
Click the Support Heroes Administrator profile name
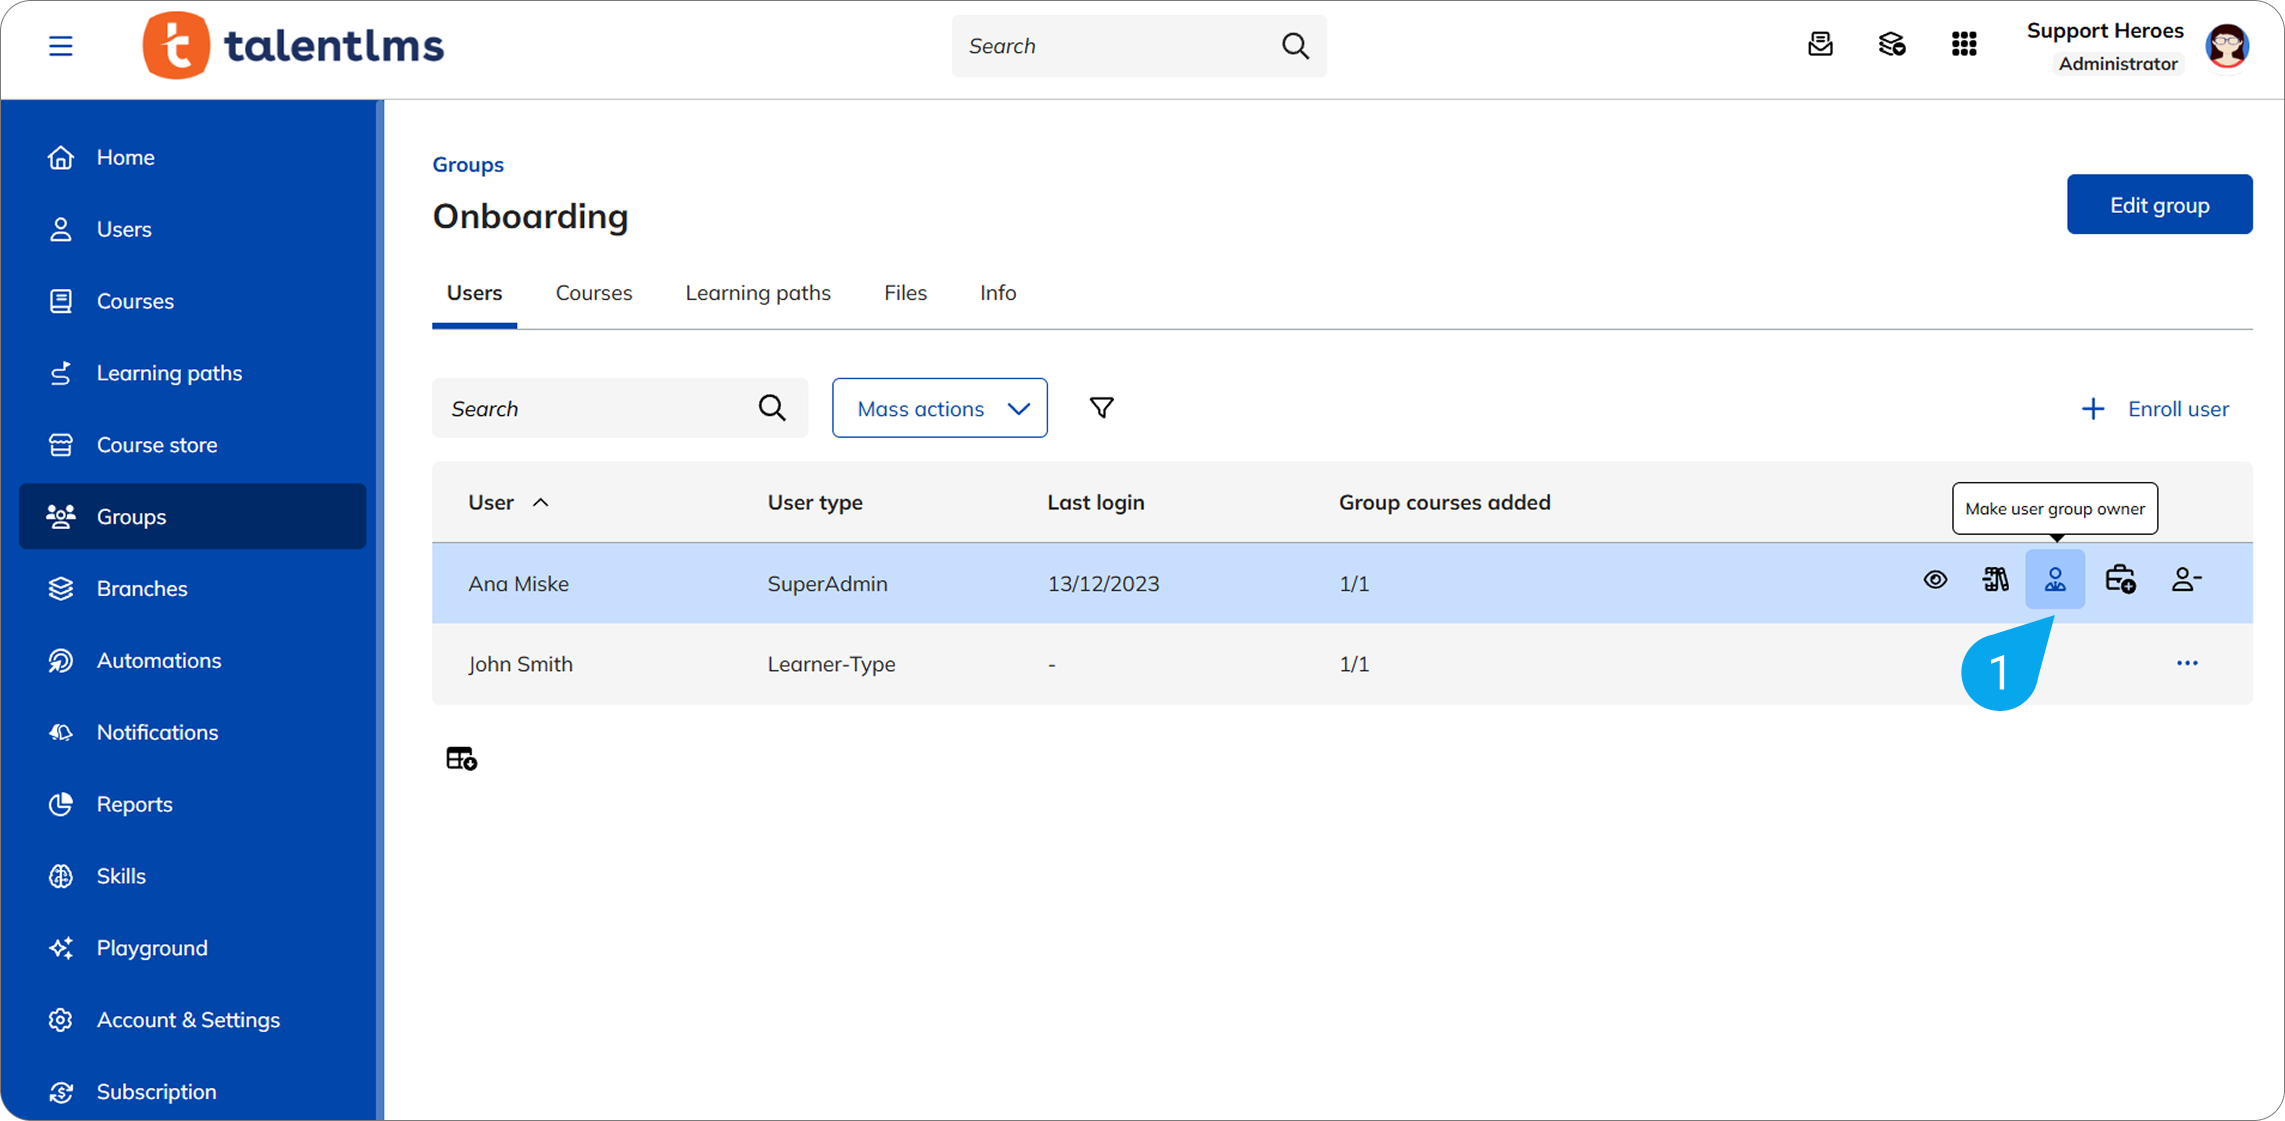coord(2104,47)
